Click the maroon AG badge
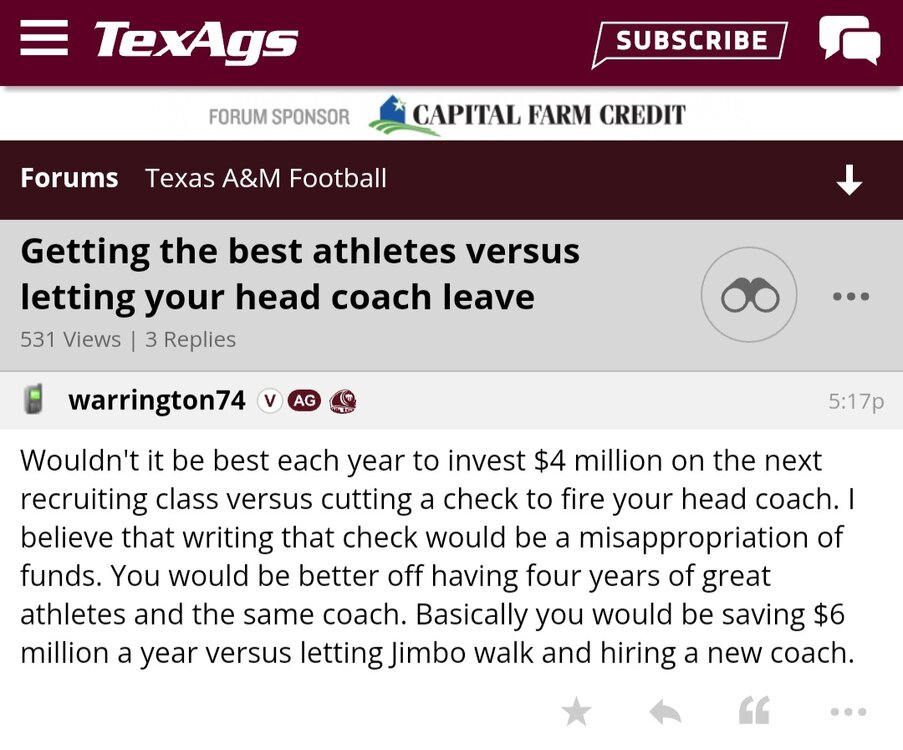The image size is (903, 750). [x=304, y=401]
